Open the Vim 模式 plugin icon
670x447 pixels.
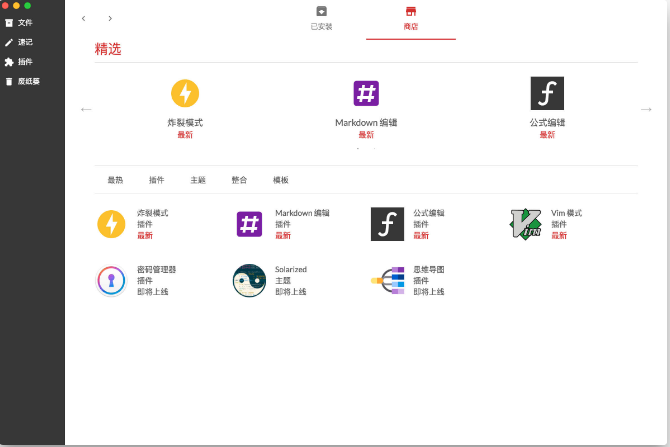(526, 224)
